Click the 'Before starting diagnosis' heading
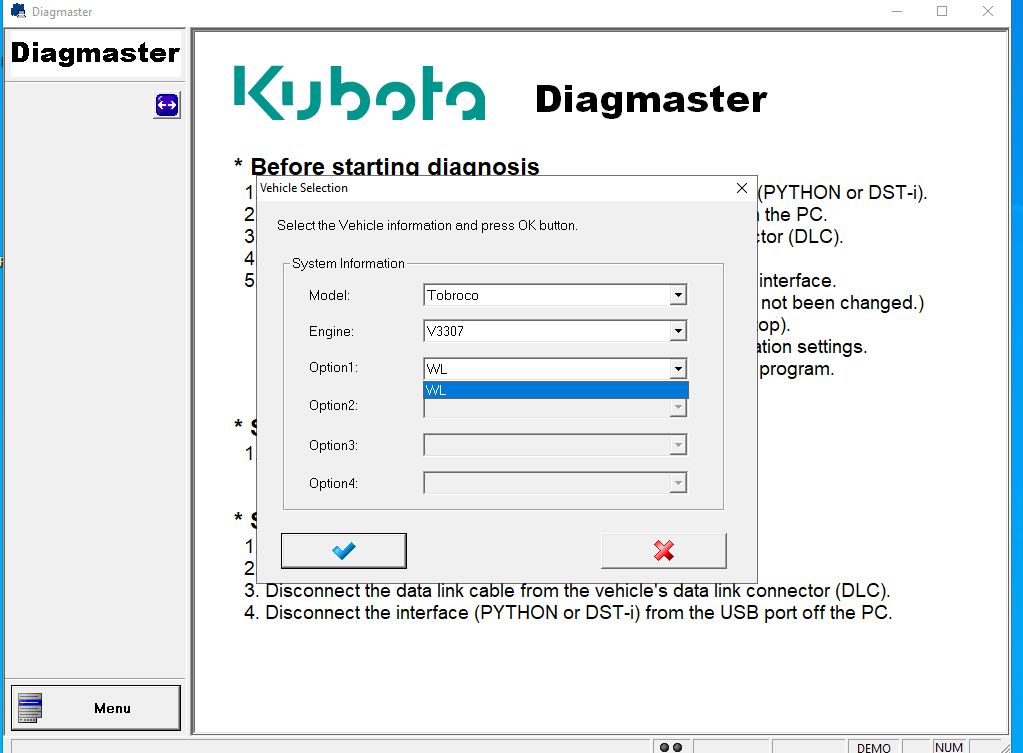 395,166
